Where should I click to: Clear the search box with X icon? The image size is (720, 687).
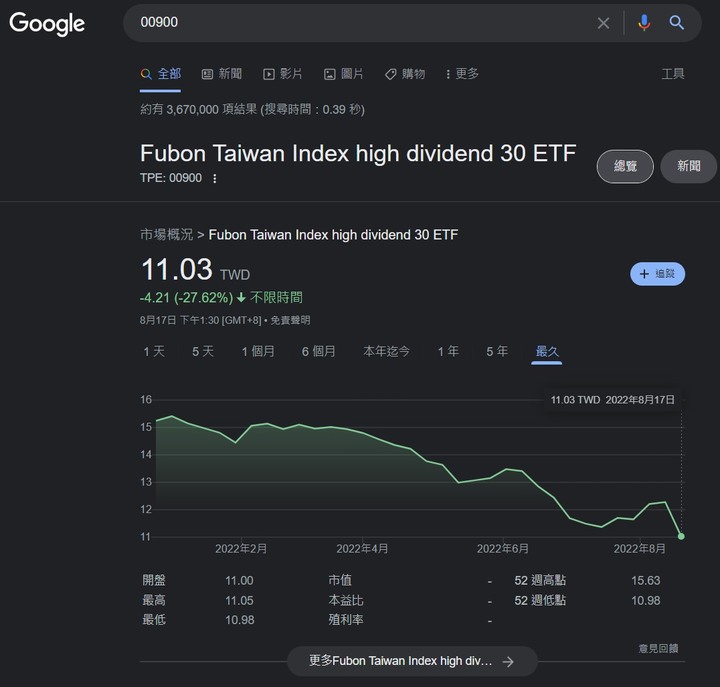coord(603,23)
